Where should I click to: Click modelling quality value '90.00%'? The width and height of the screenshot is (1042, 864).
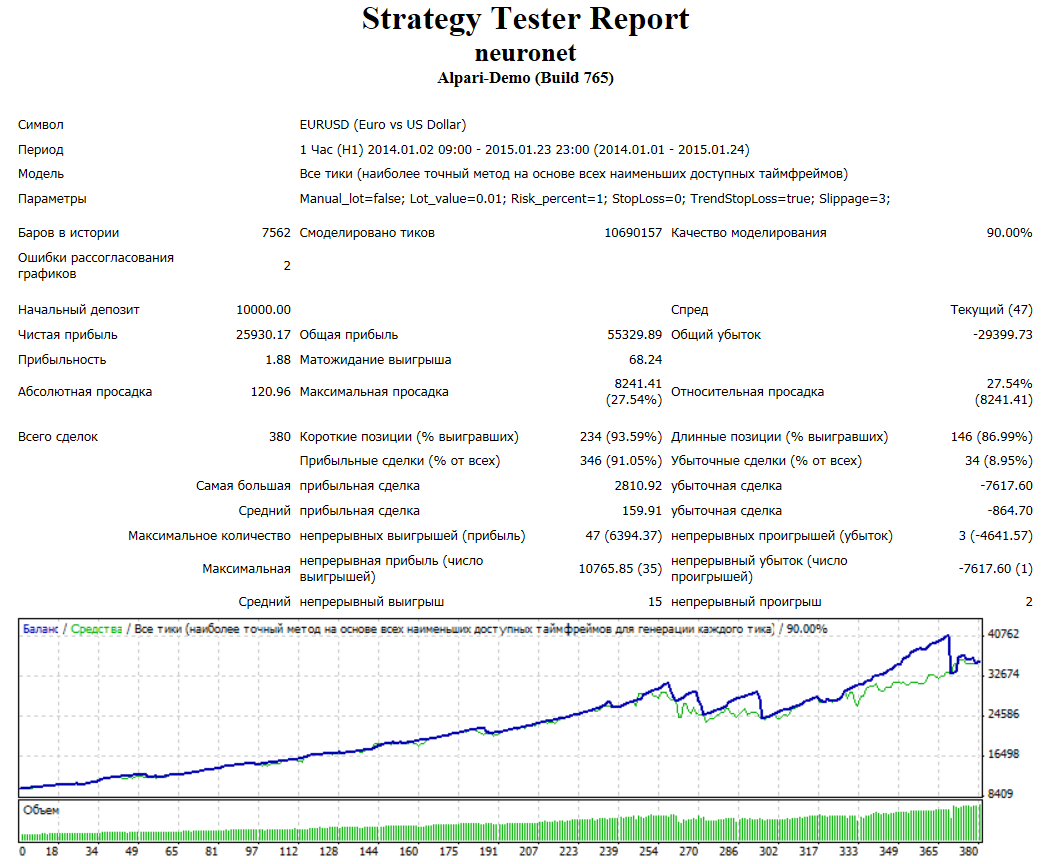(1009, 233)
